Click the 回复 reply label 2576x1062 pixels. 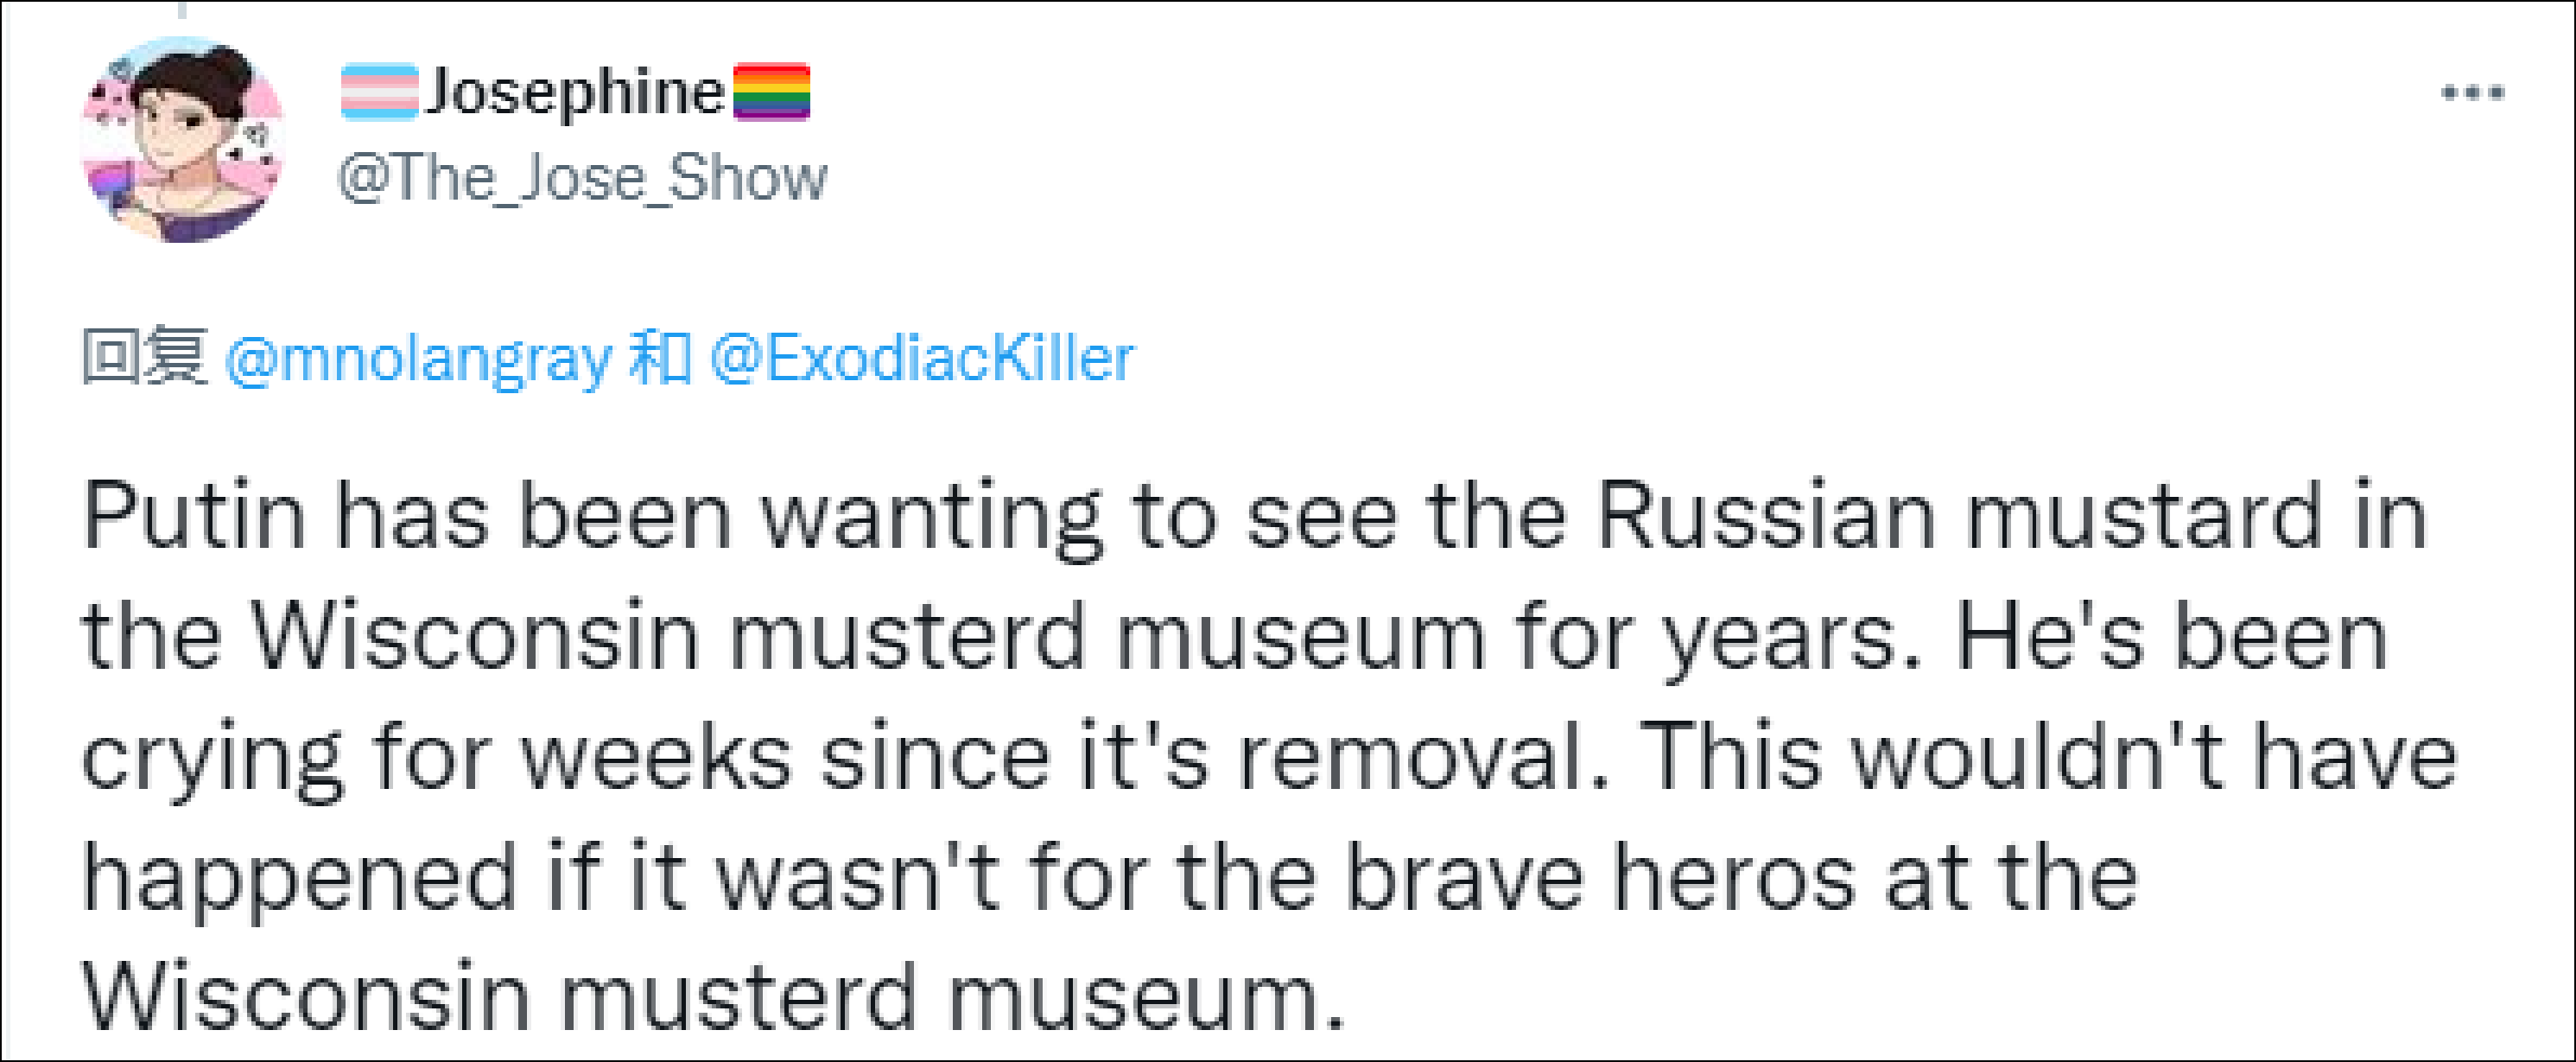click(x=145, y=356)
